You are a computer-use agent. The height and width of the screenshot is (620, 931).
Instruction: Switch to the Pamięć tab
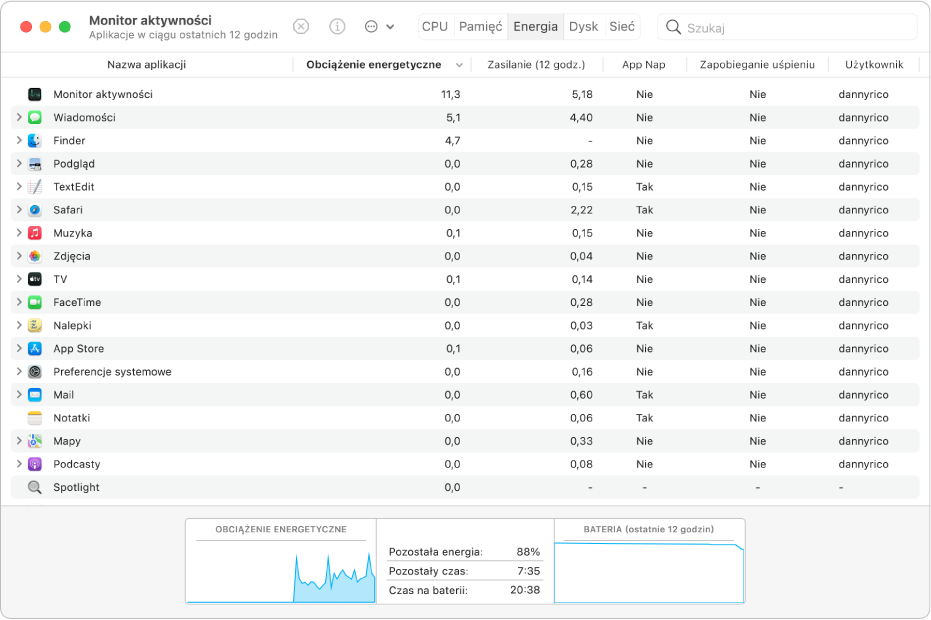click(x=480, y=27)
